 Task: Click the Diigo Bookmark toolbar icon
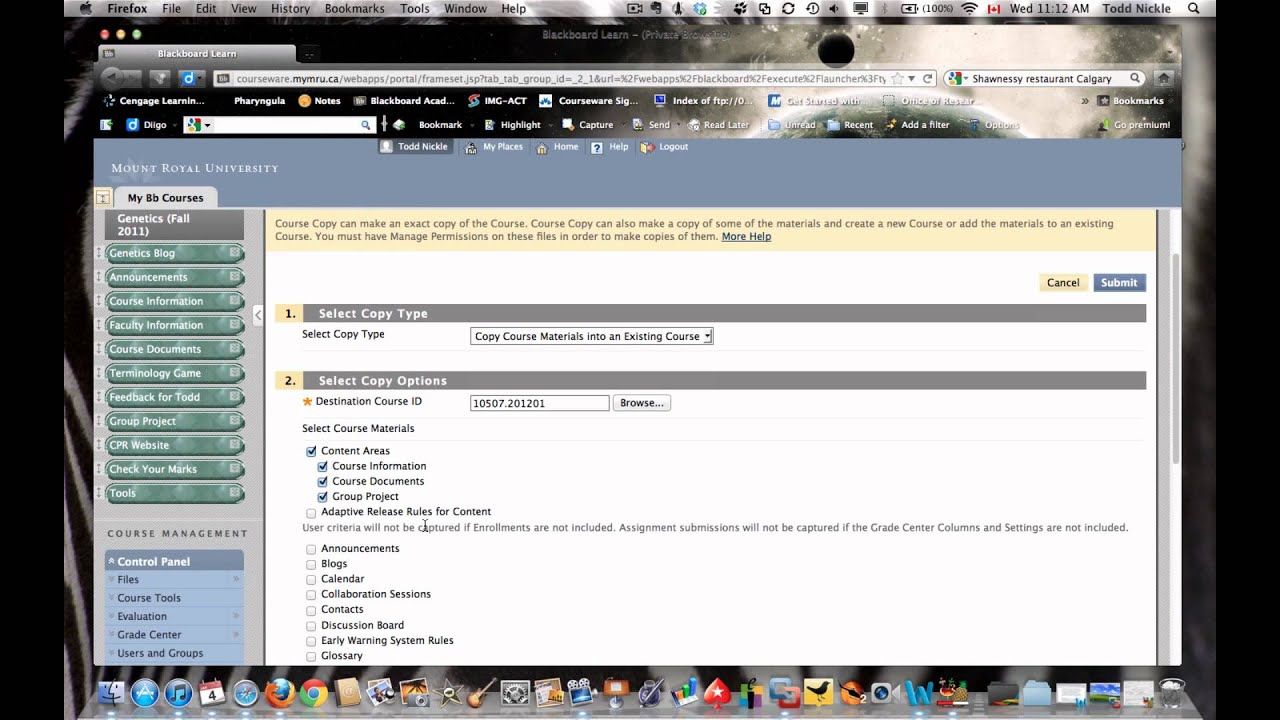point(399,125)
